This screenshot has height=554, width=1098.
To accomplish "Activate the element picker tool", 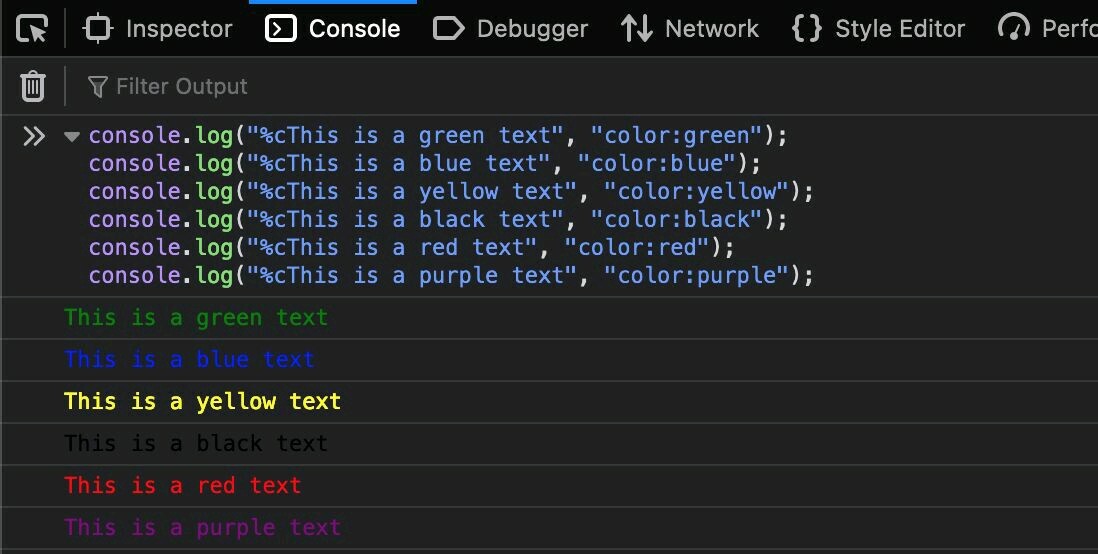I will pos(32,29).
